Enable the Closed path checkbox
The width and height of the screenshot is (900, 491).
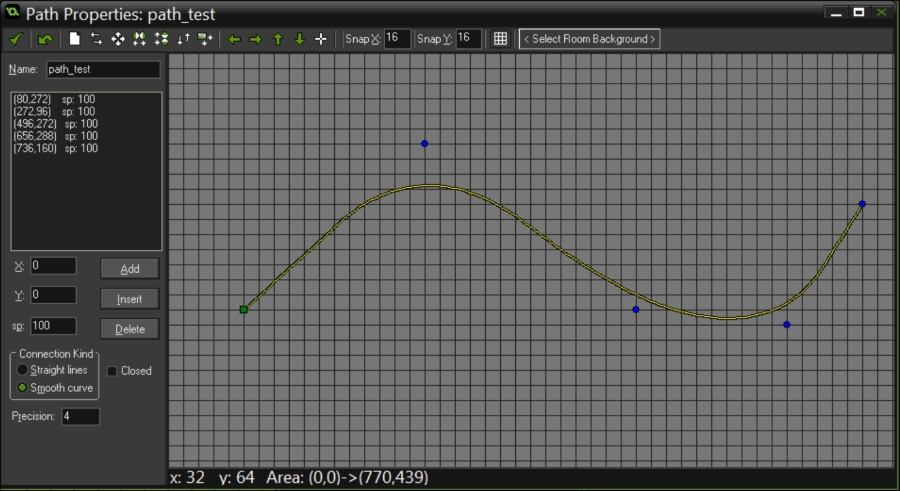pyautogui.click(x=112, y=371)
